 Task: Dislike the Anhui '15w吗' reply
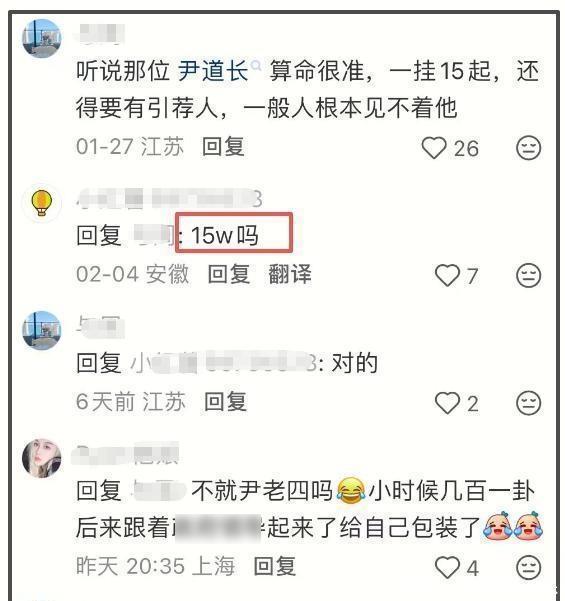[529, 275]
